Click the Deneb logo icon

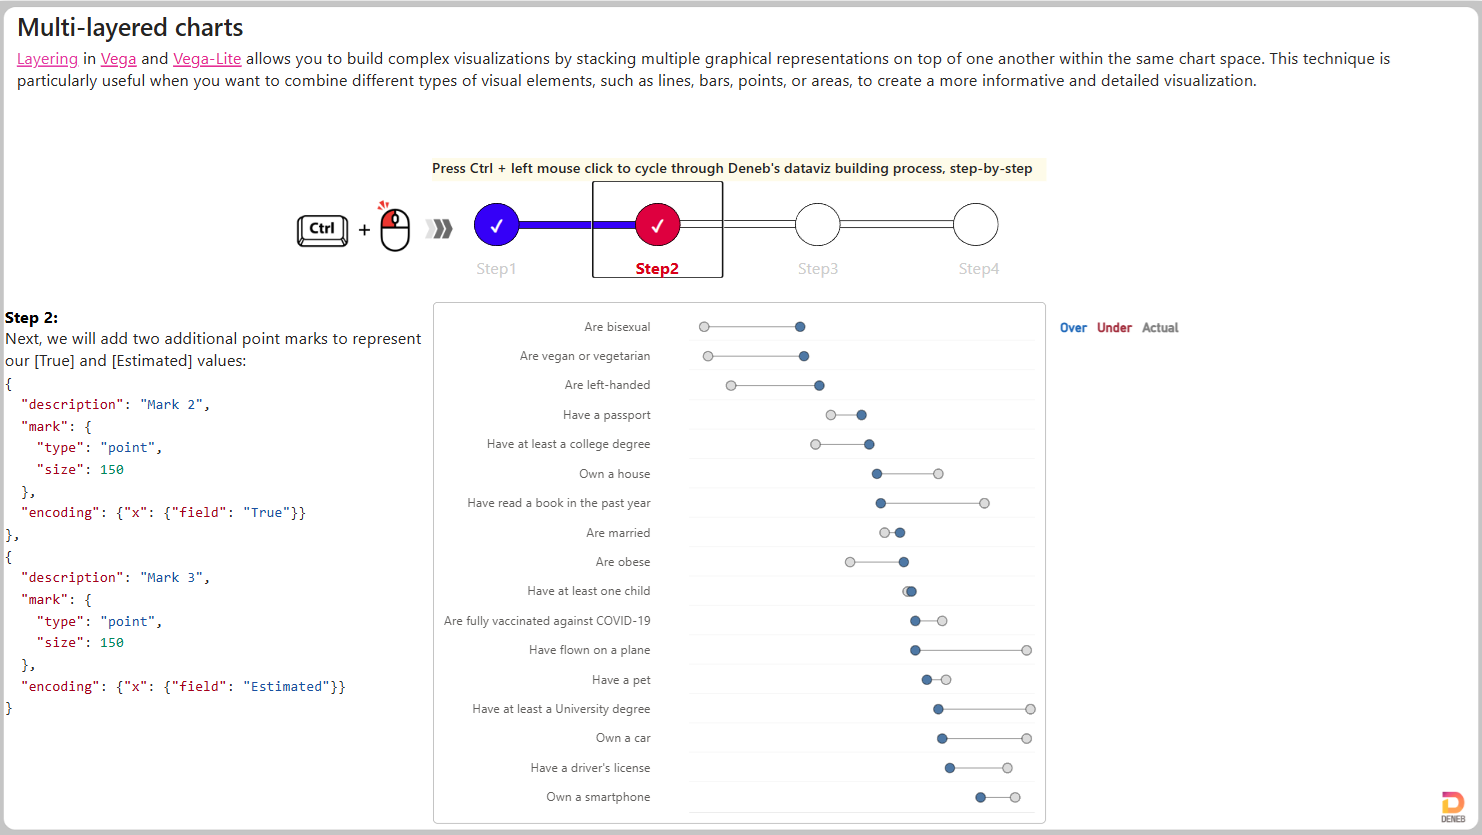tap(1453, 807)
